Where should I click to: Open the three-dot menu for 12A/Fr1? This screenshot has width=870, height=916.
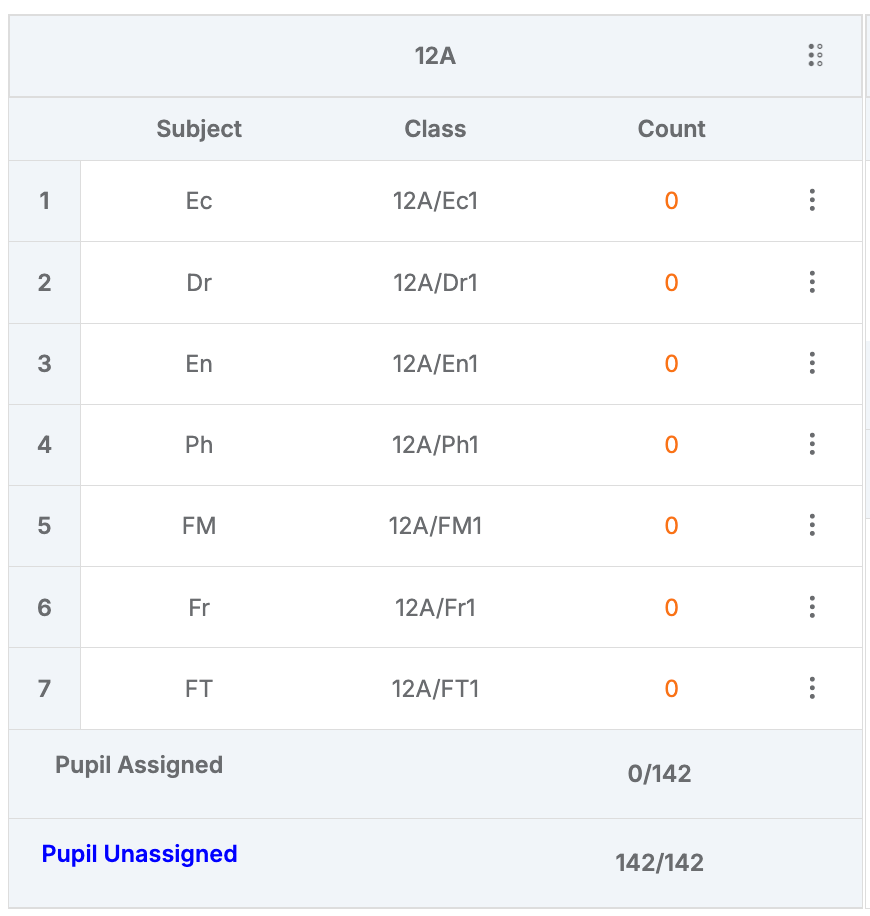(x=812, y=608)
